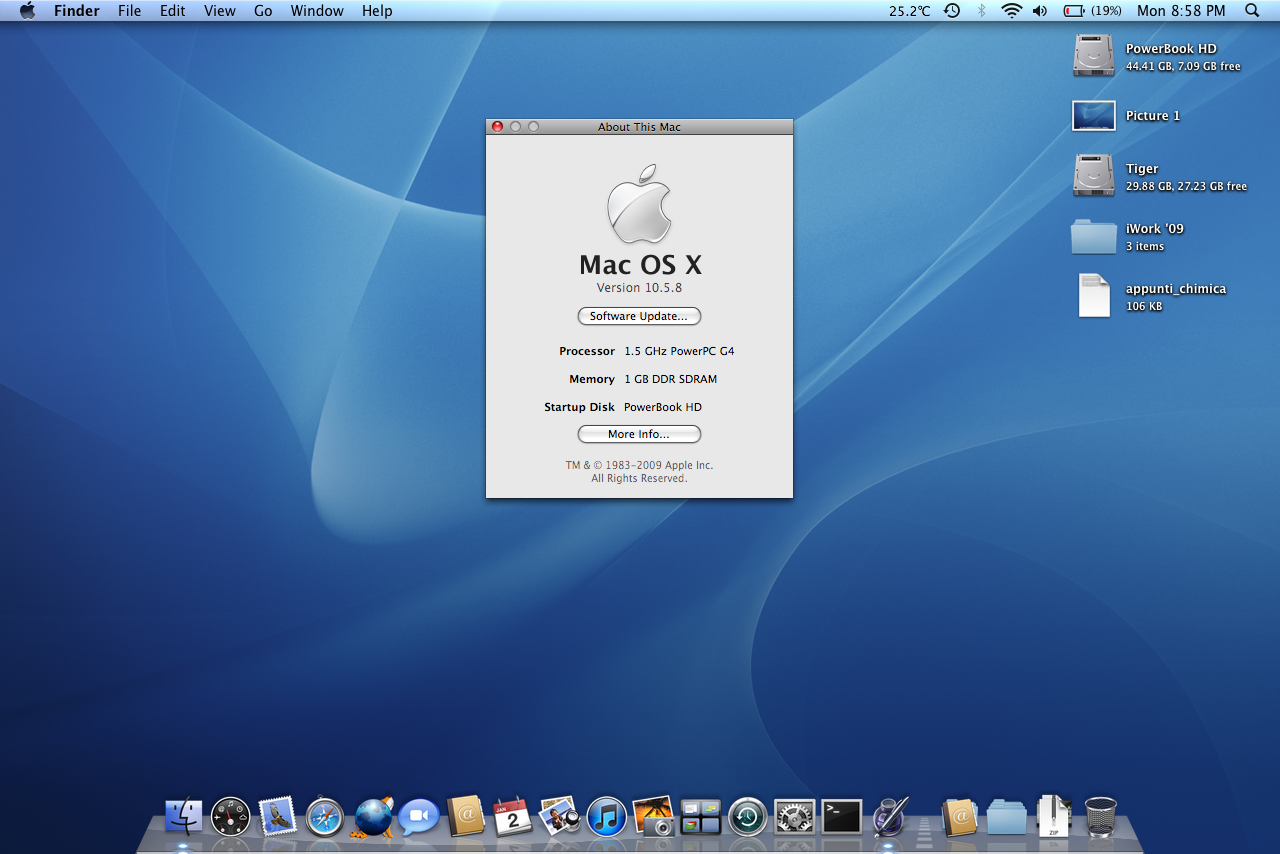Click the "1.5 GHz PowerPC G4" processor value
1280x854 pixels.
point(679,351)
